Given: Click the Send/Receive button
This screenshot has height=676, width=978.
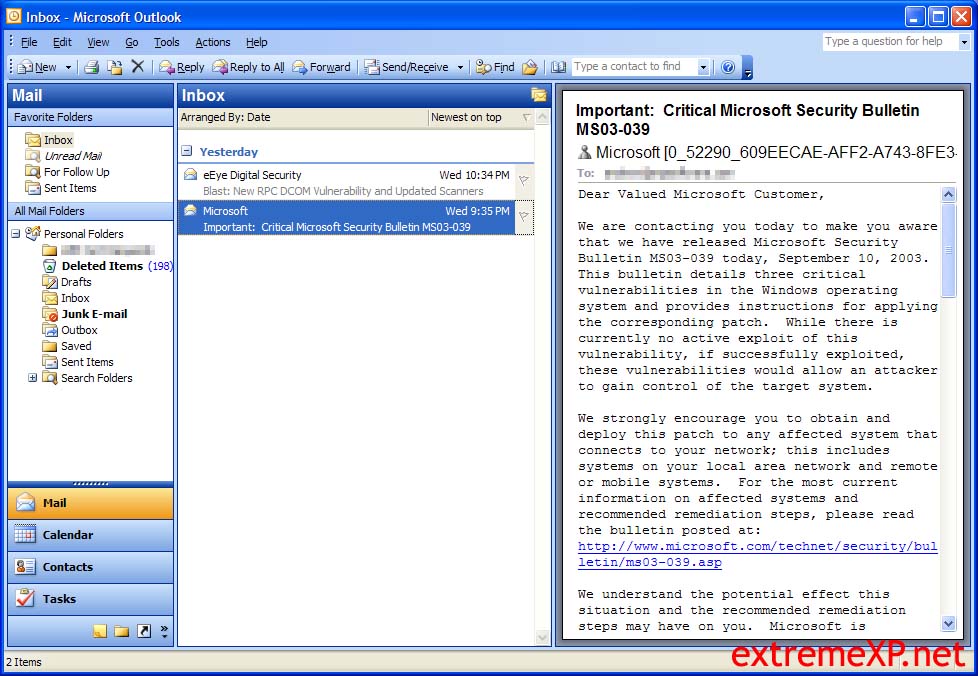Looking at the screenshot, I should (x=408, y=67).
